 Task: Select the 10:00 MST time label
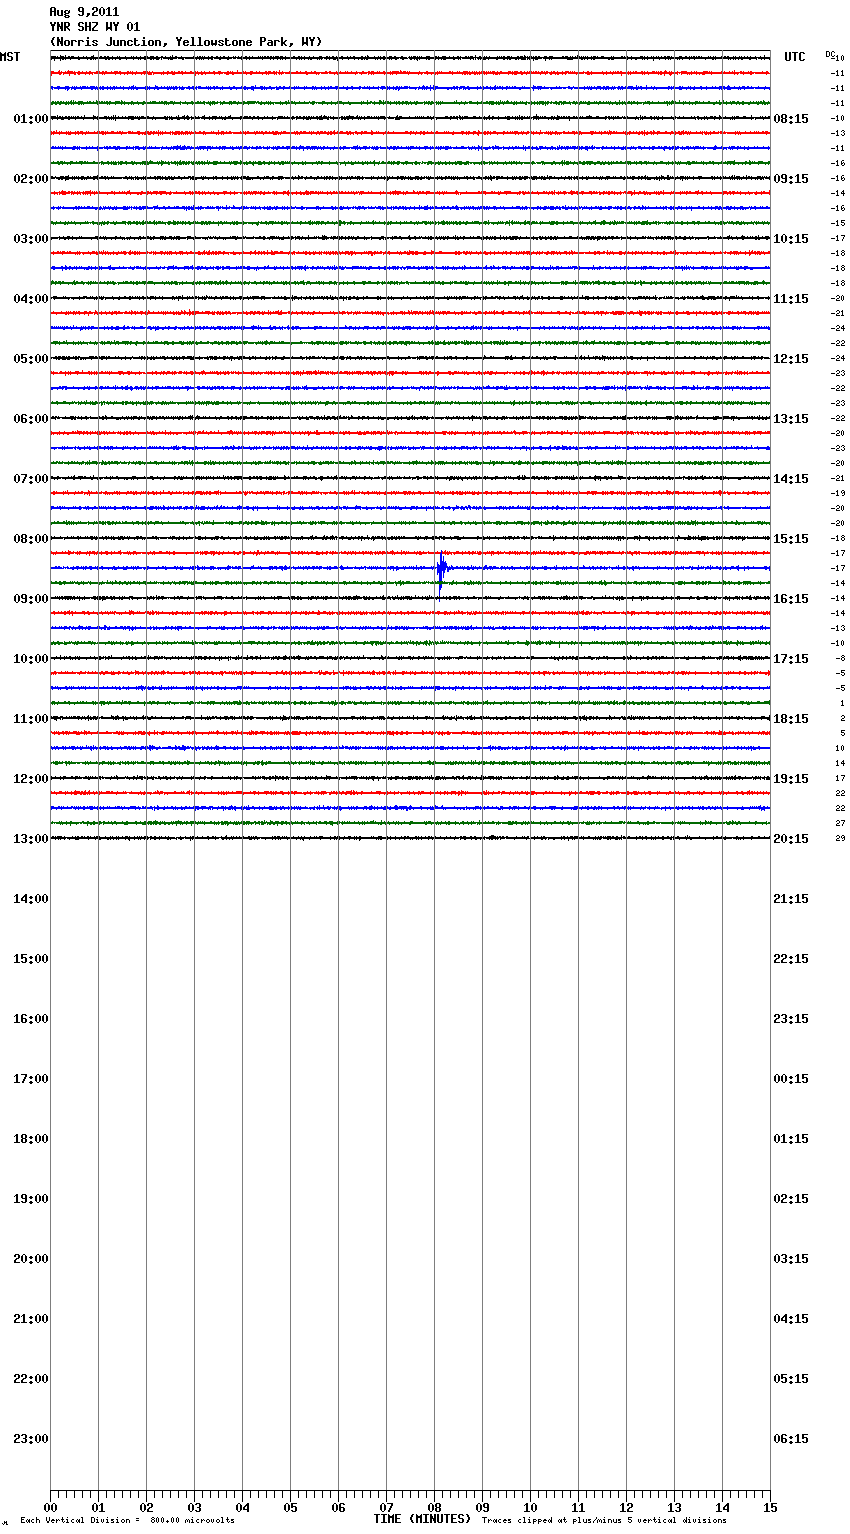point(31,659)
